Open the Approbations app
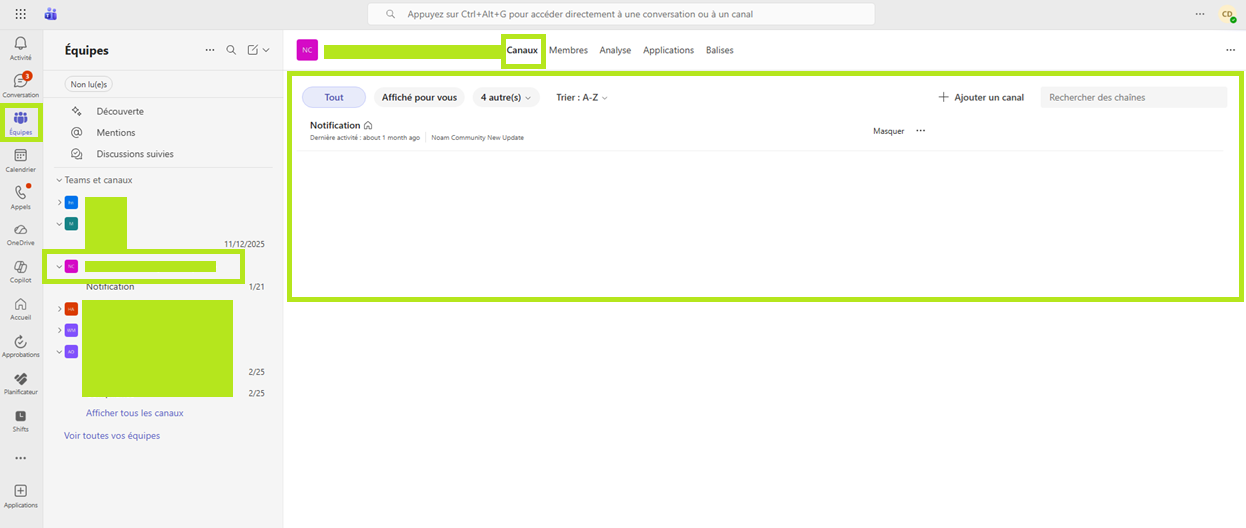Image resolution: width=1246 pixels, height=528 pixels. (x=20, y=346)
